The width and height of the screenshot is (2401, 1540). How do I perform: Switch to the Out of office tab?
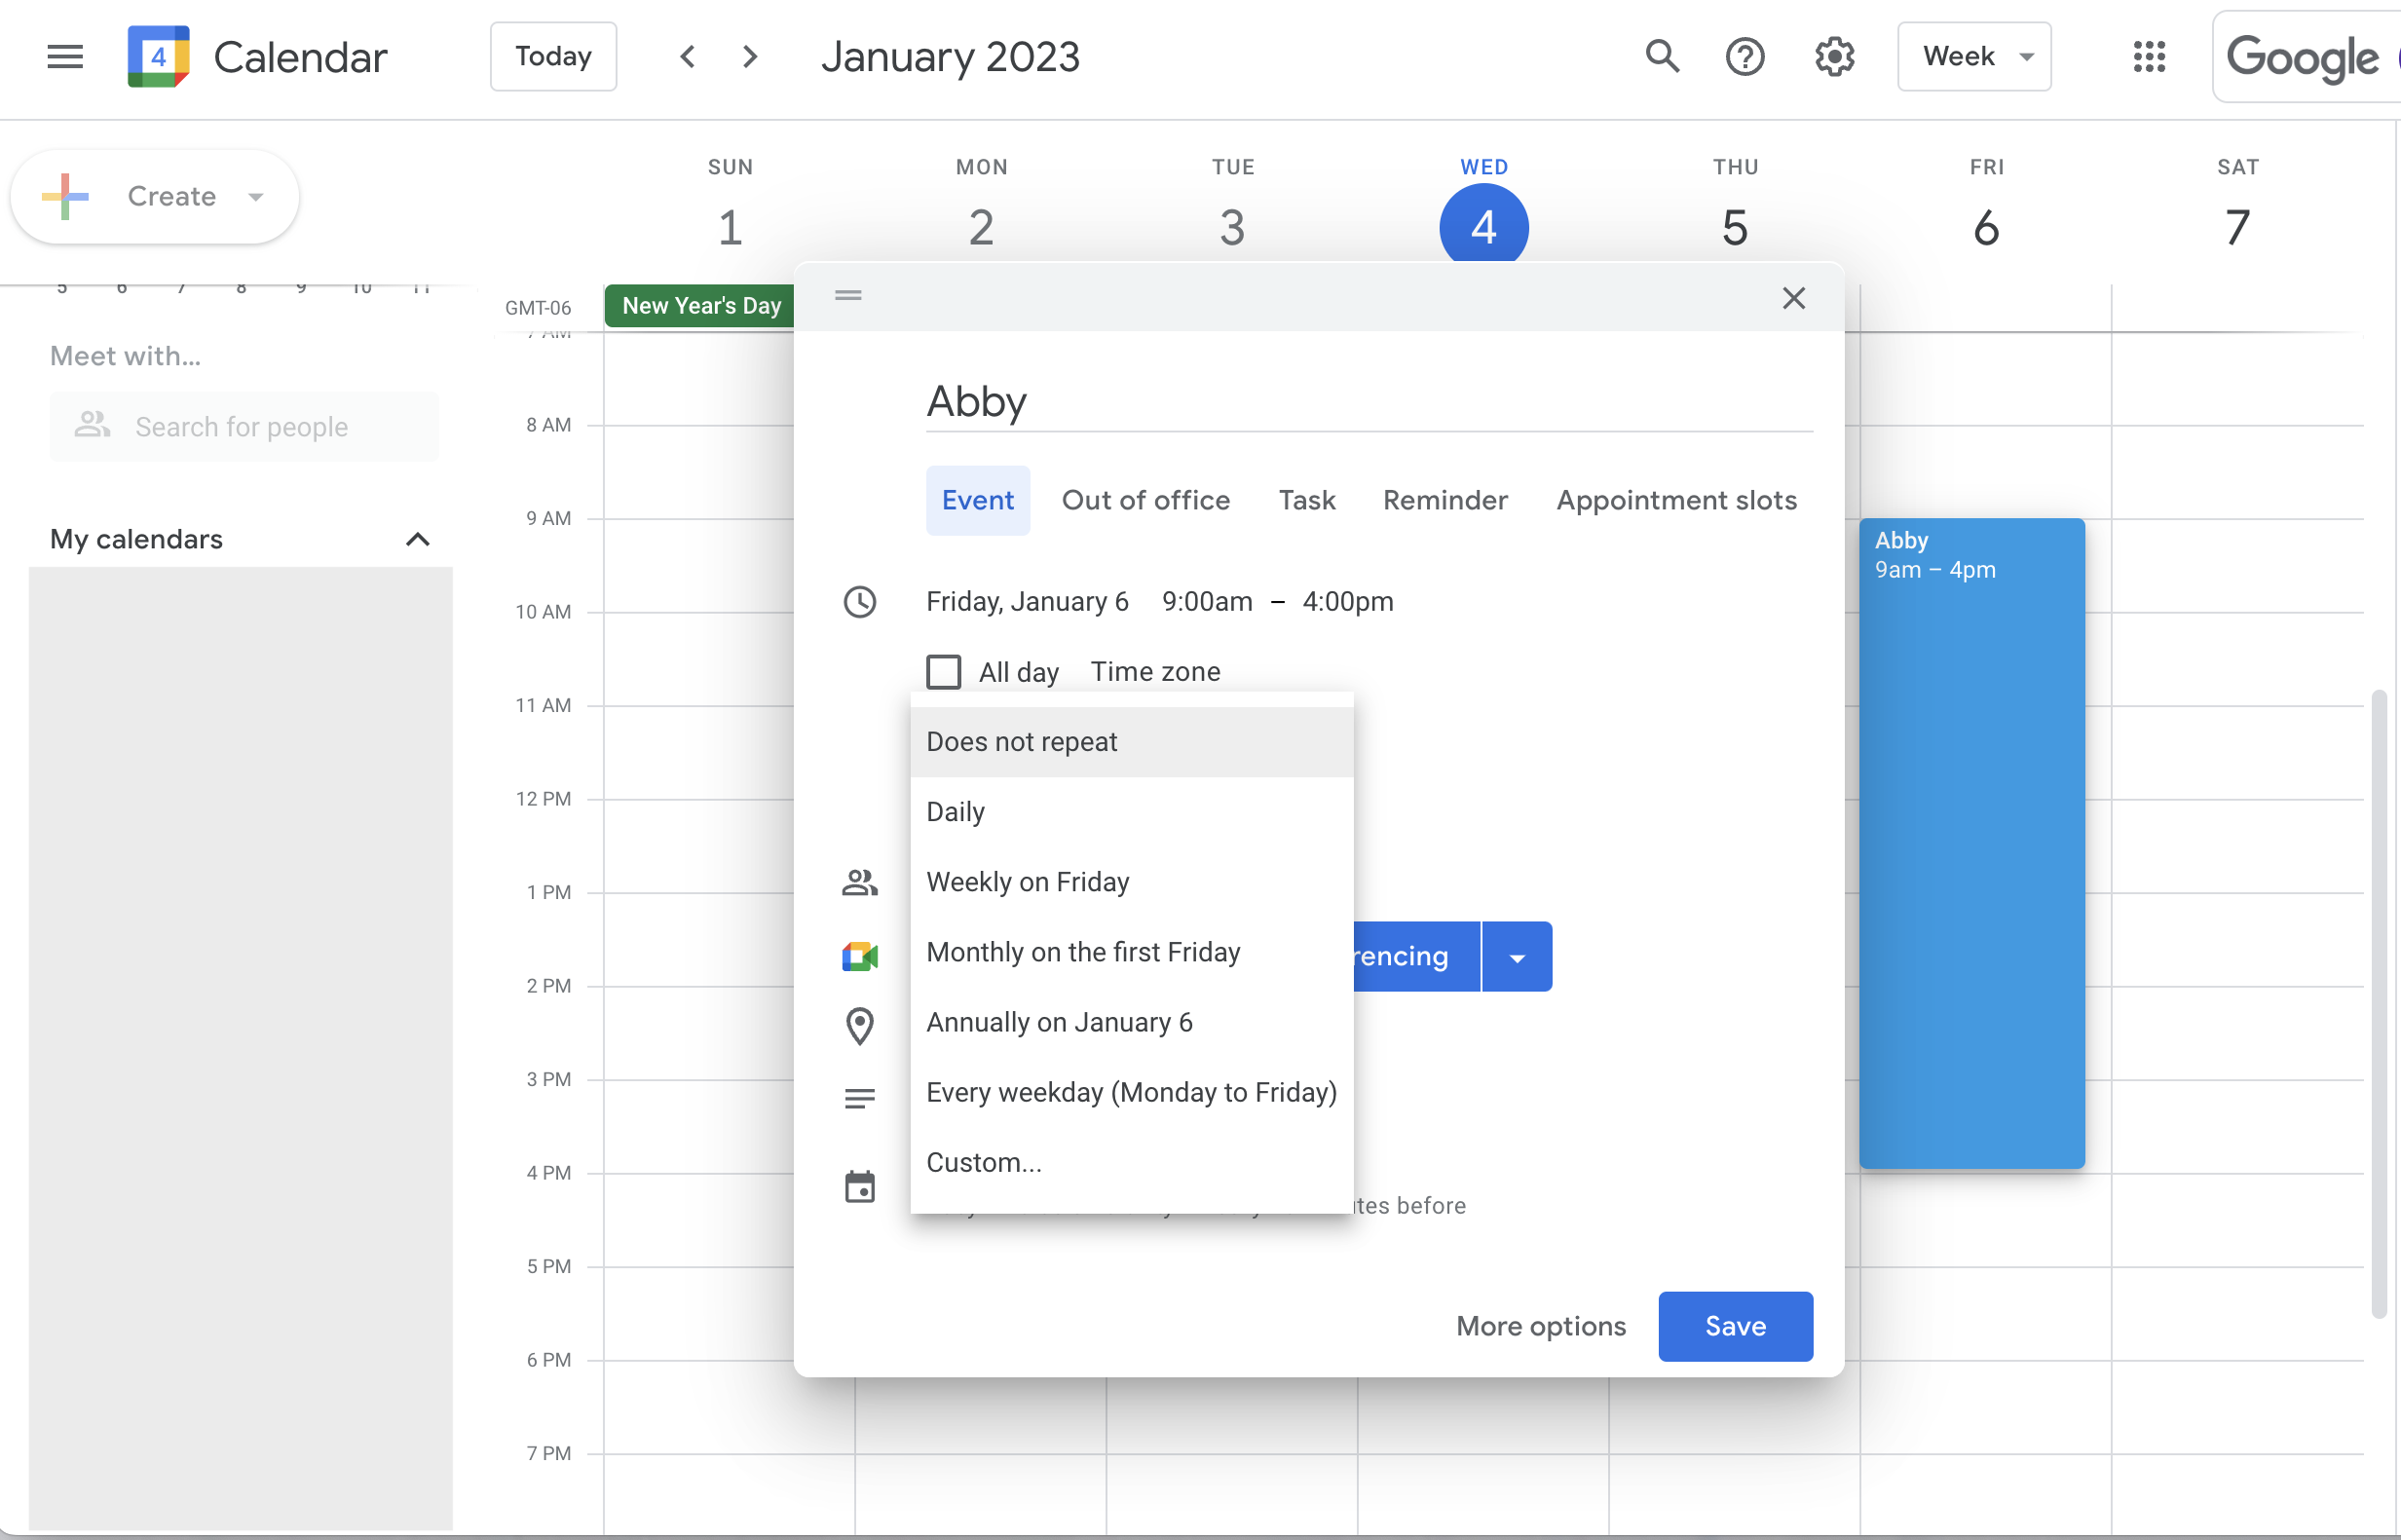(x=1145, y=500)
